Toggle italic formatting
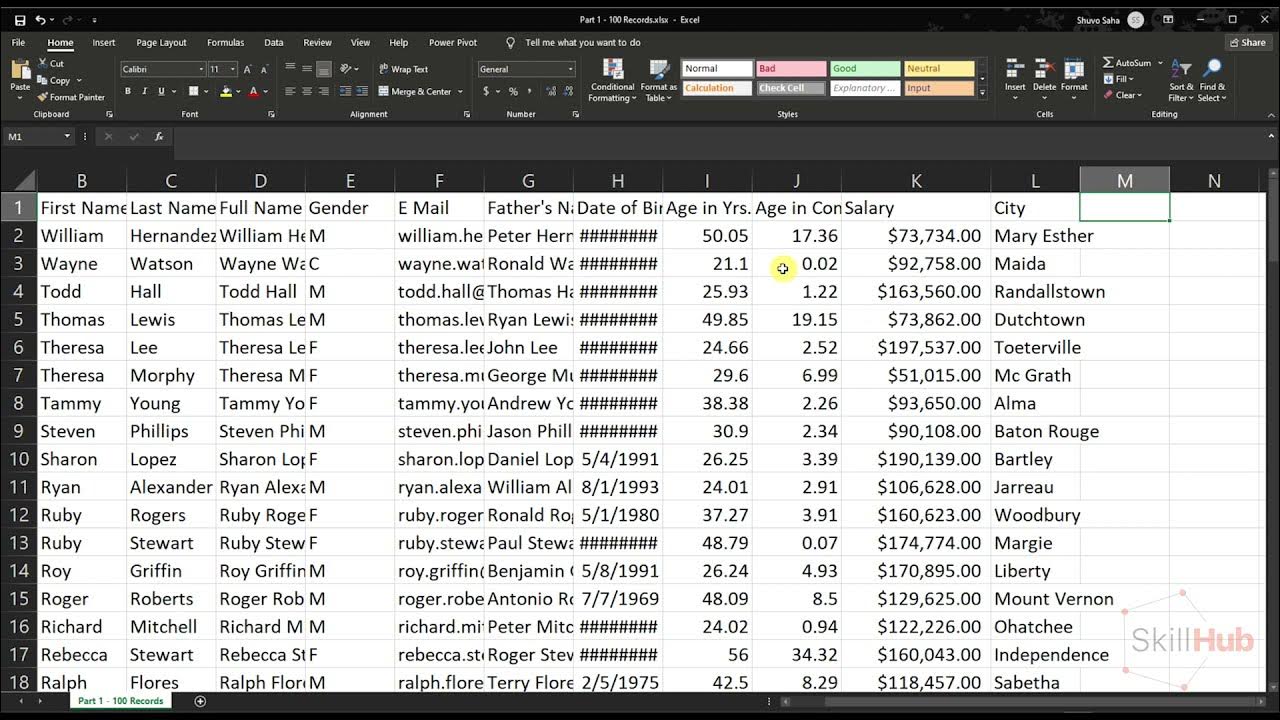 (144, 91)
